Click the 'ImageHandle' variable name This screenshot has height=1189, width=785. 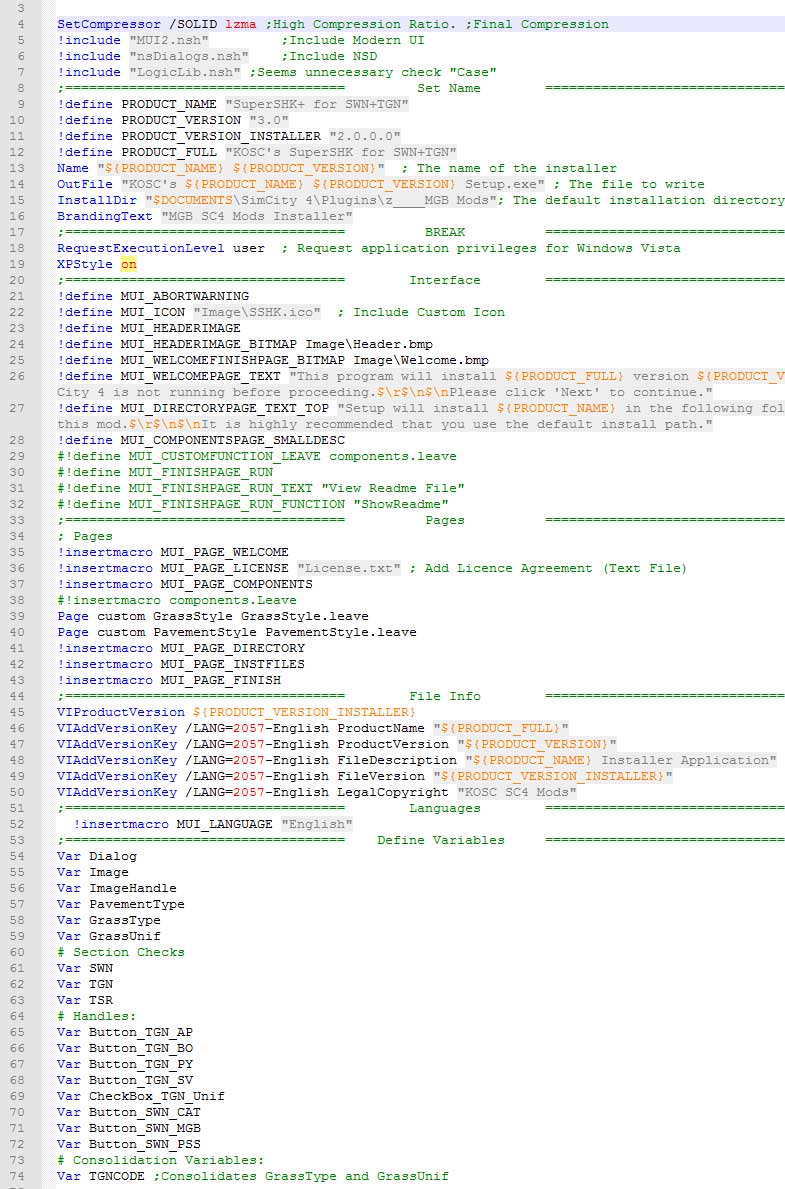[x=133, y=888]
